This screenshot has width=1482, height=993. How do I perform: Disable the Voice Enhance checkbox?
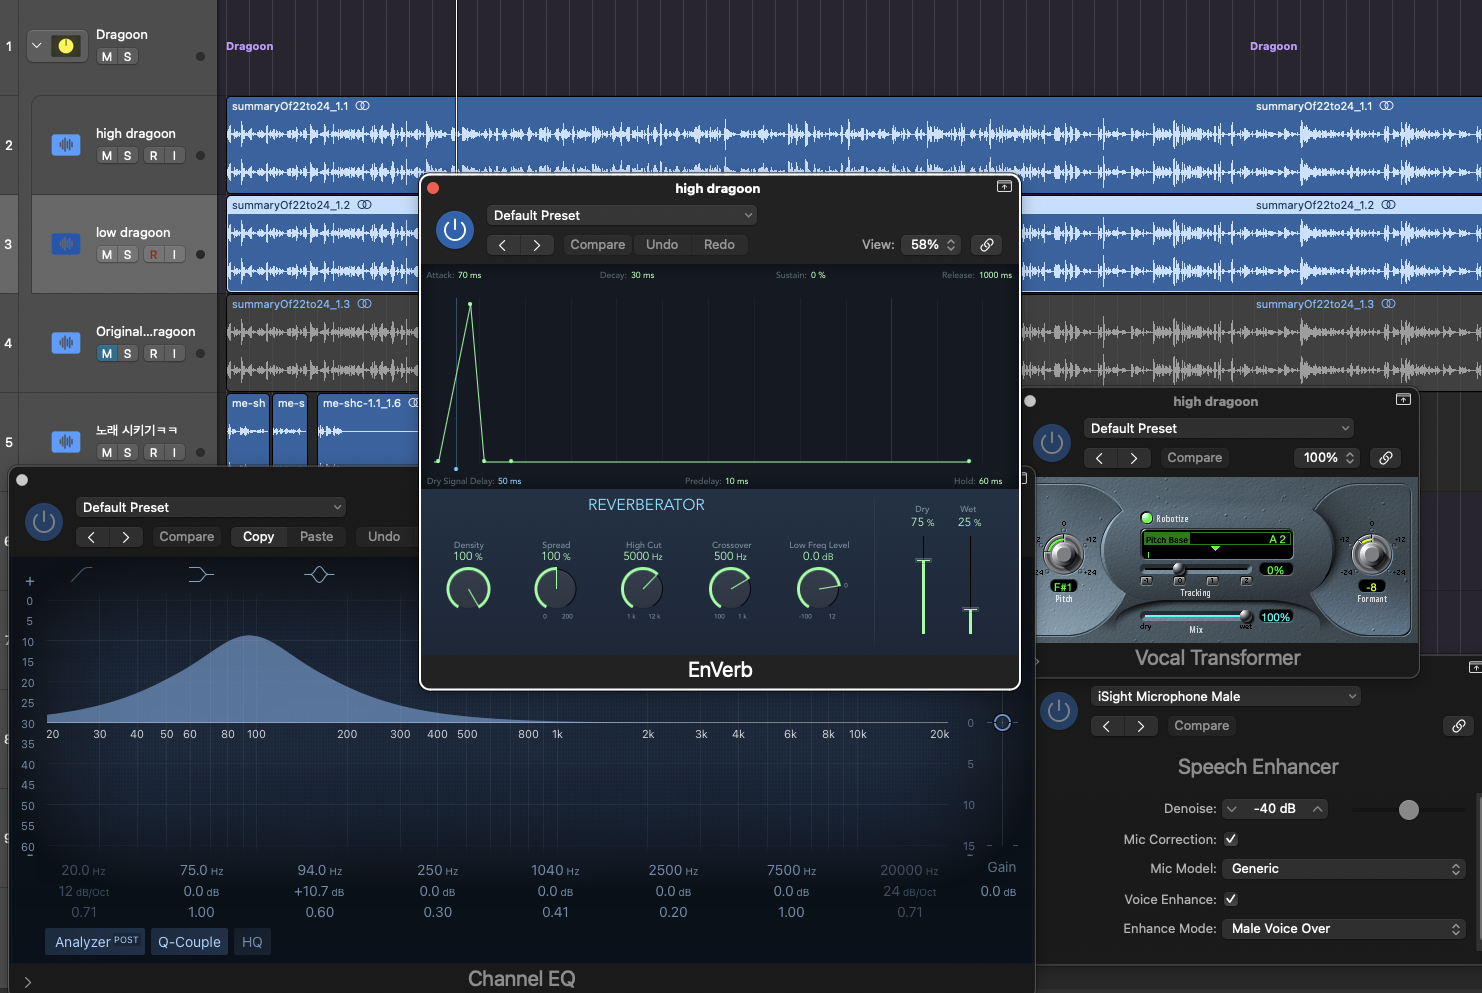click(x=1231, y=899)
